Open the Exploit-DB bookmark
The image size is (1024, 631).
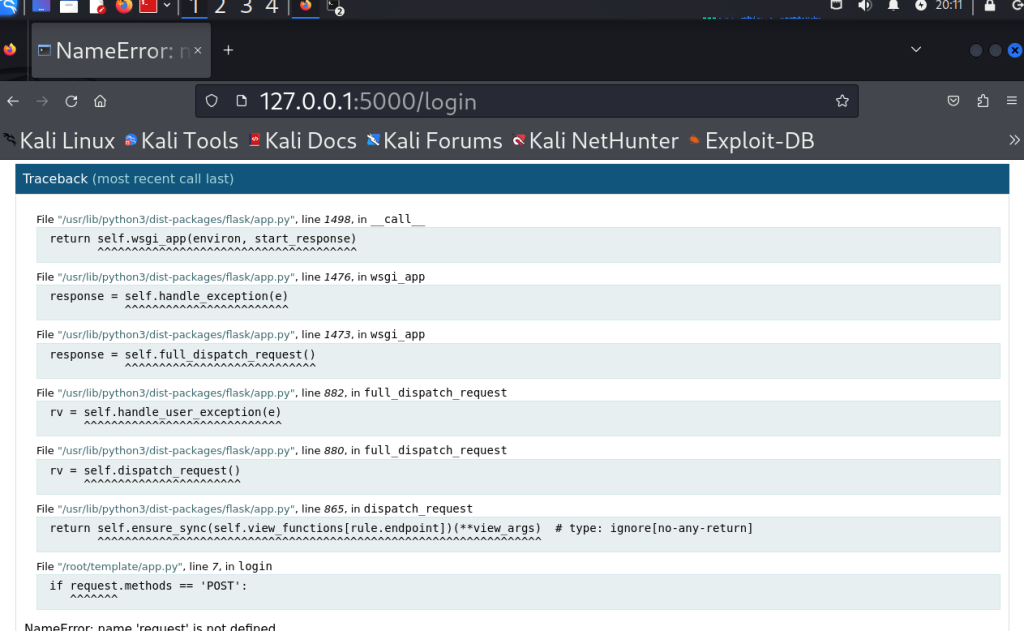pos(750,141)
